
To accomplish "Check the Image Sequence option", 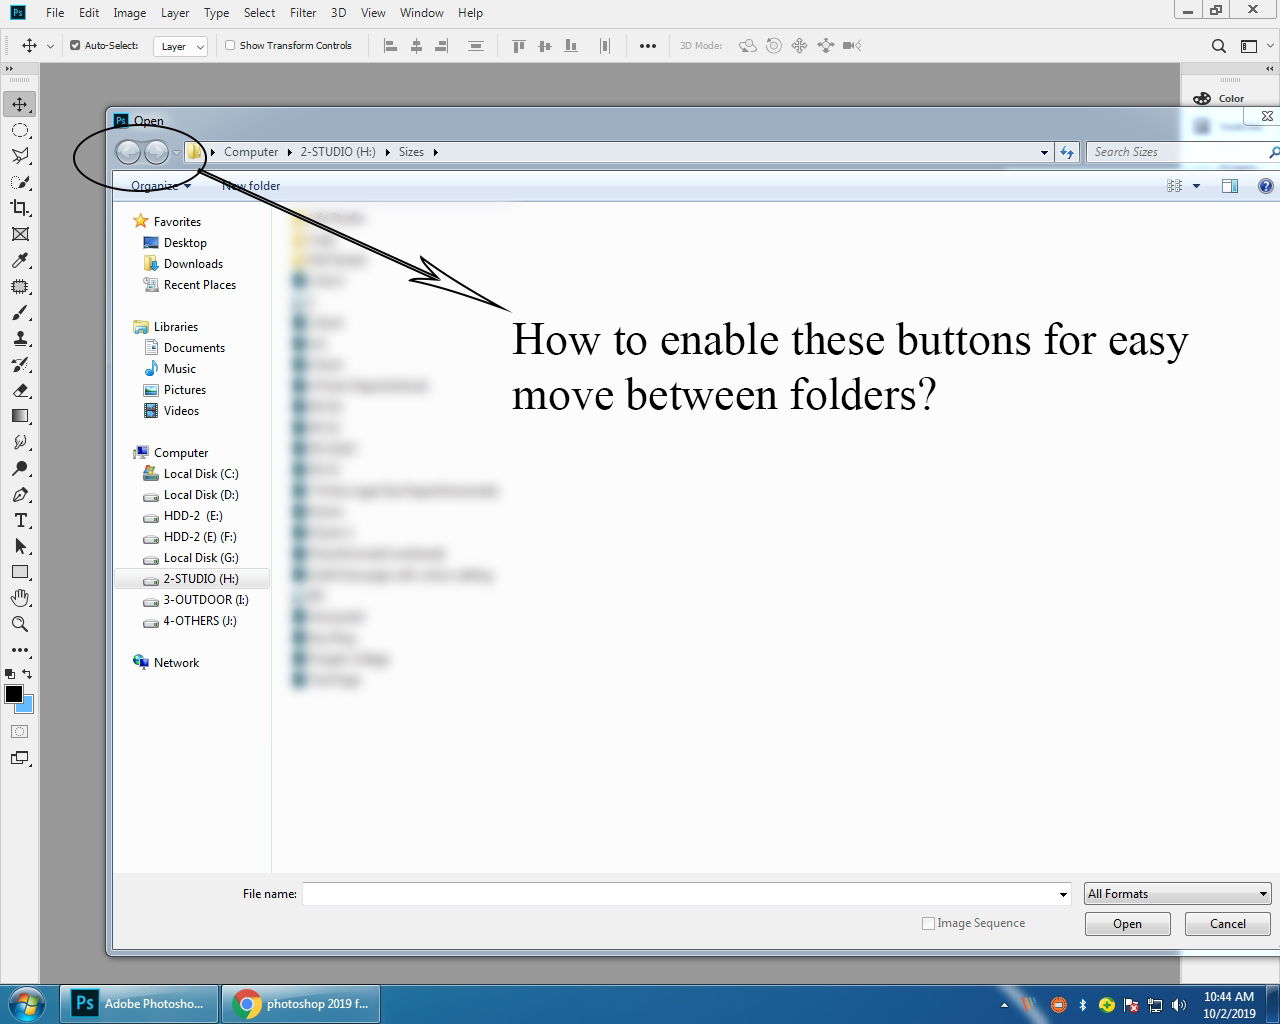I will [928, 923].
